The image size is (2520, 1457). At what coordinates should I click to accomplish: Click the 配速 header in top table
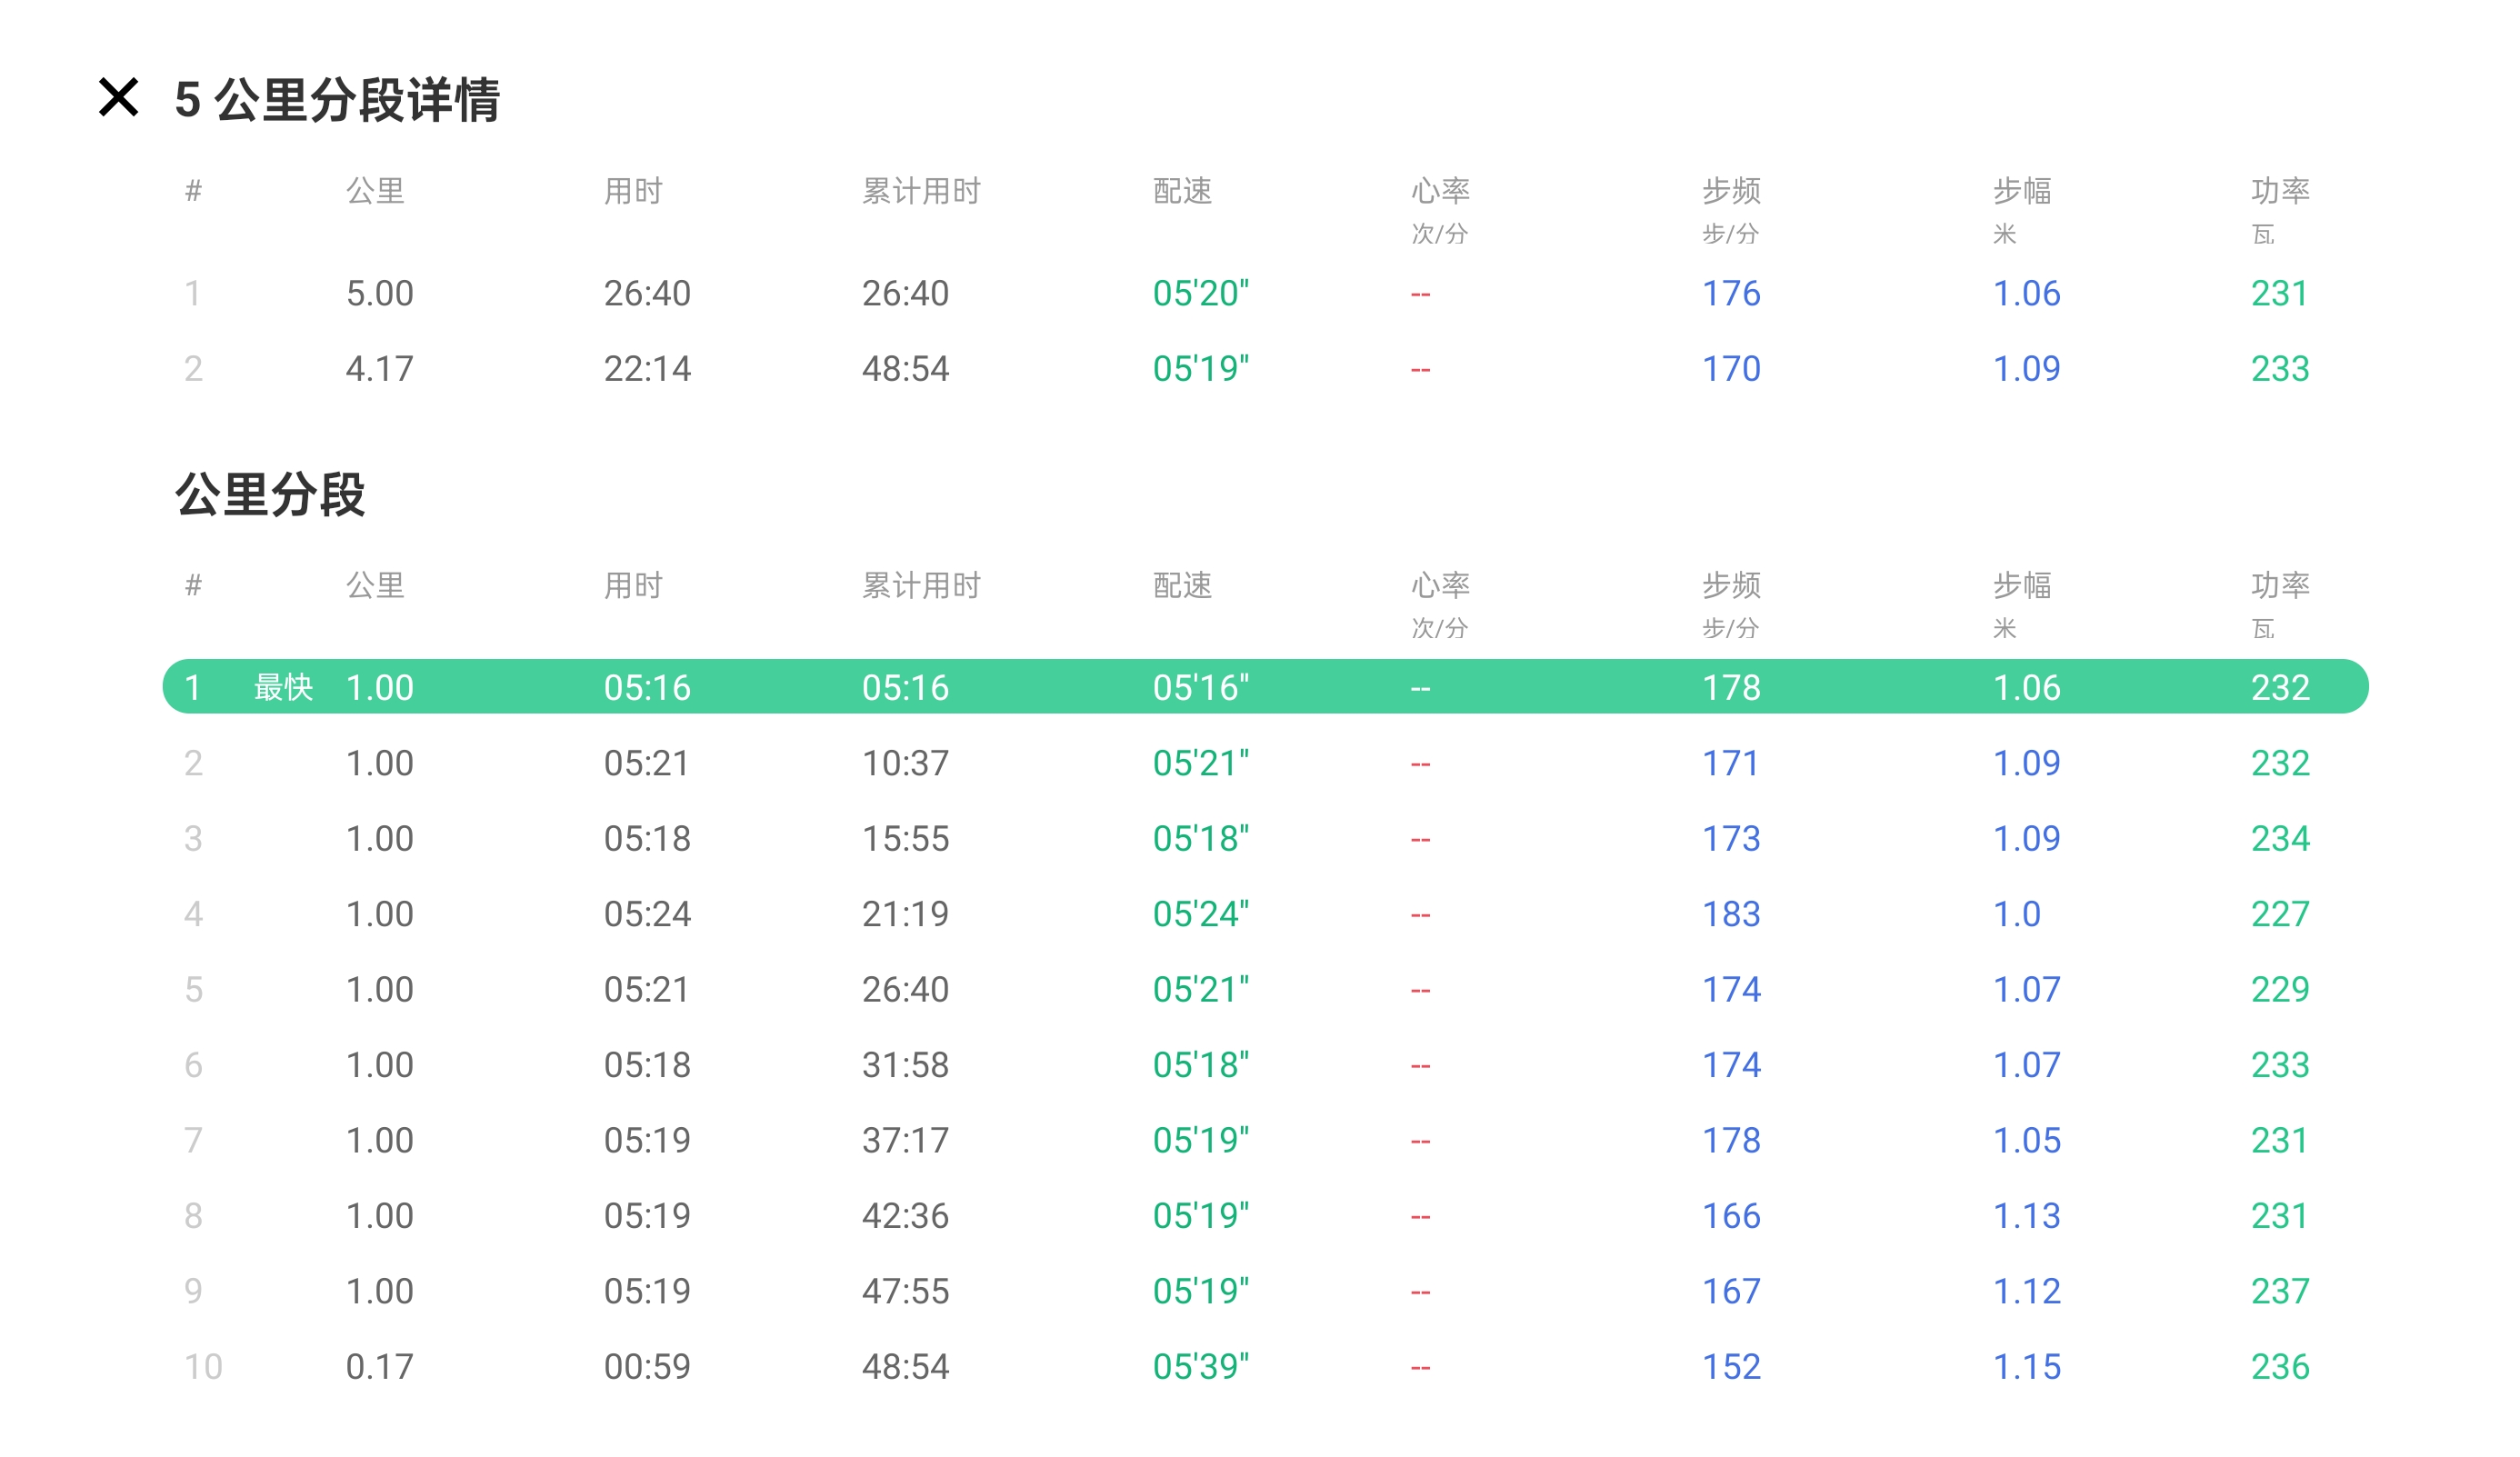pos(1182,191)
